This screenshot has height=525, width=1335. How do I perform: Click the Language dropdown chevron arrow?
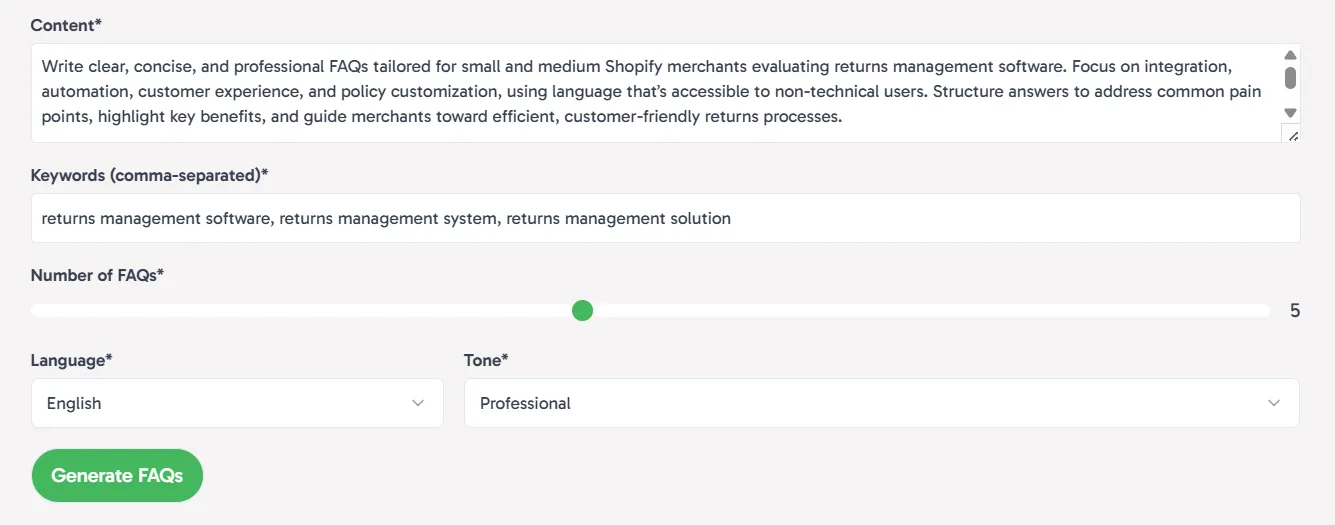tap(418, 403)
